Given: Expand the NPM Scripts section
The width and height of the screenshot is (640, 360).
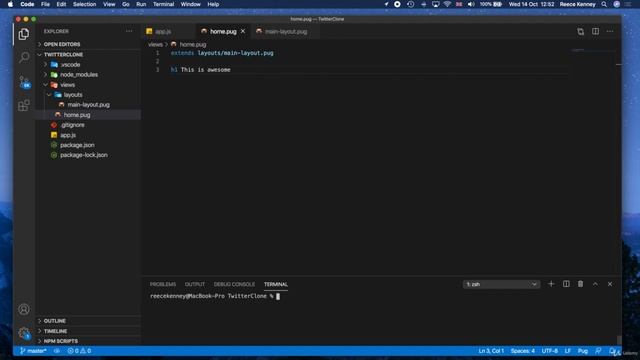Looking at the screenshot, I should [x=60, y=341].
